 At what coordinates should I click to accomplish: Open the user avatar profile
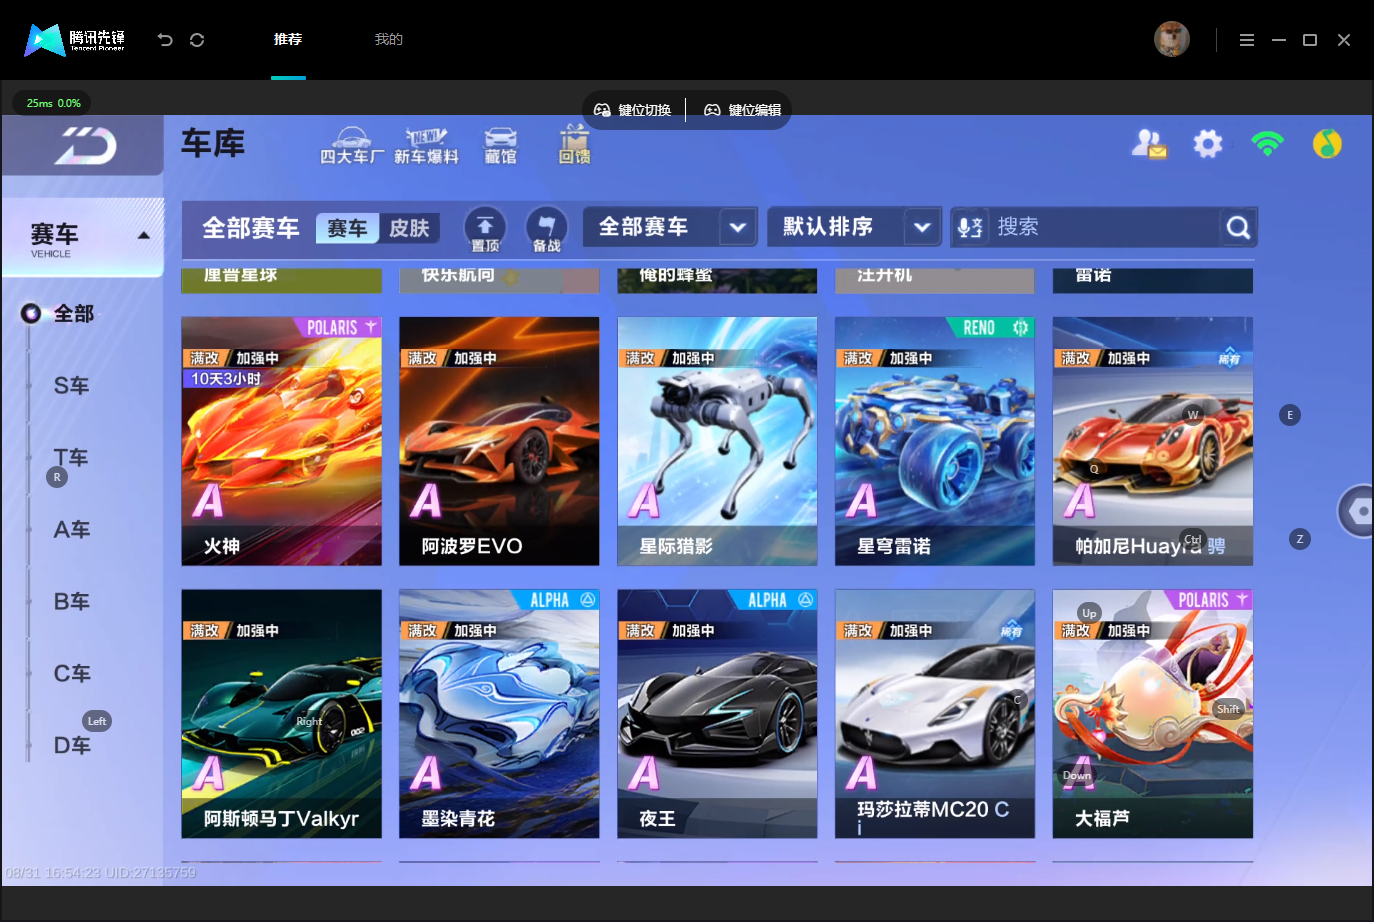(x=1171, y=39)
